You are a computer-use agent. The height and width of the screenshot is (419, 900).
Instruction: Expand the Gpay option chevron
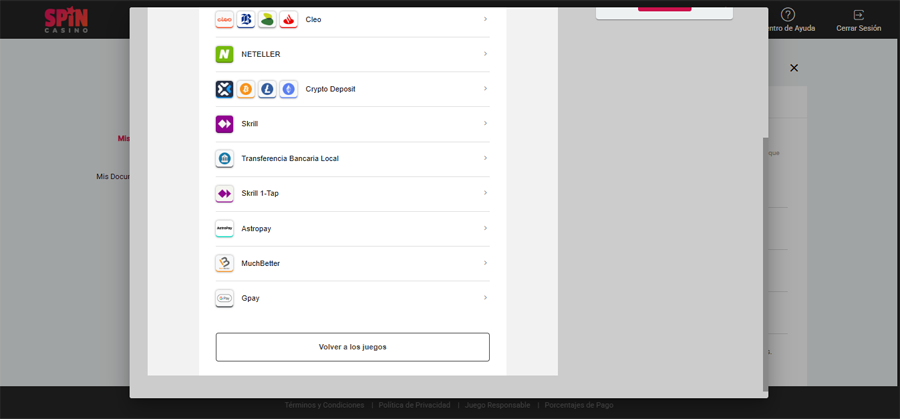(486, 297)
